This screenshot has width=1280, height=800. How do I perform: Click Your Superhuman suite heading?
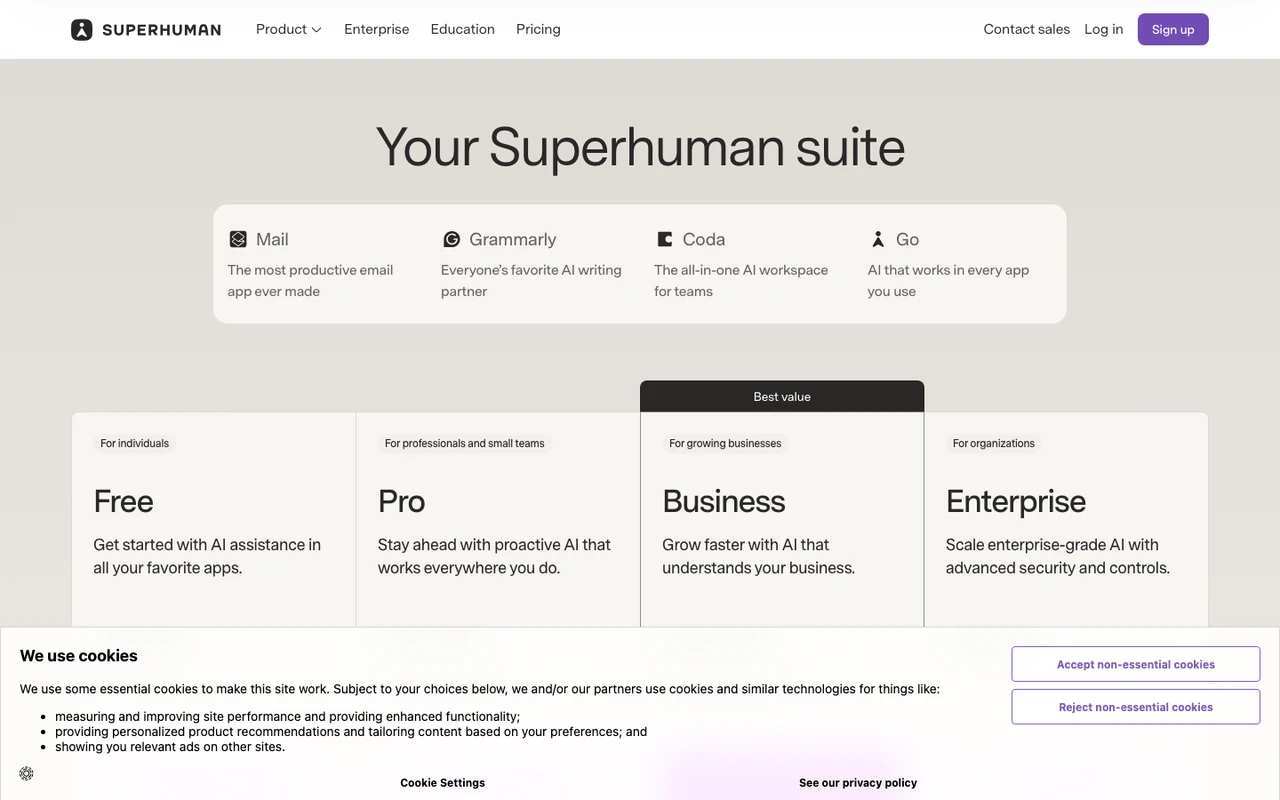tap(640, 146)
